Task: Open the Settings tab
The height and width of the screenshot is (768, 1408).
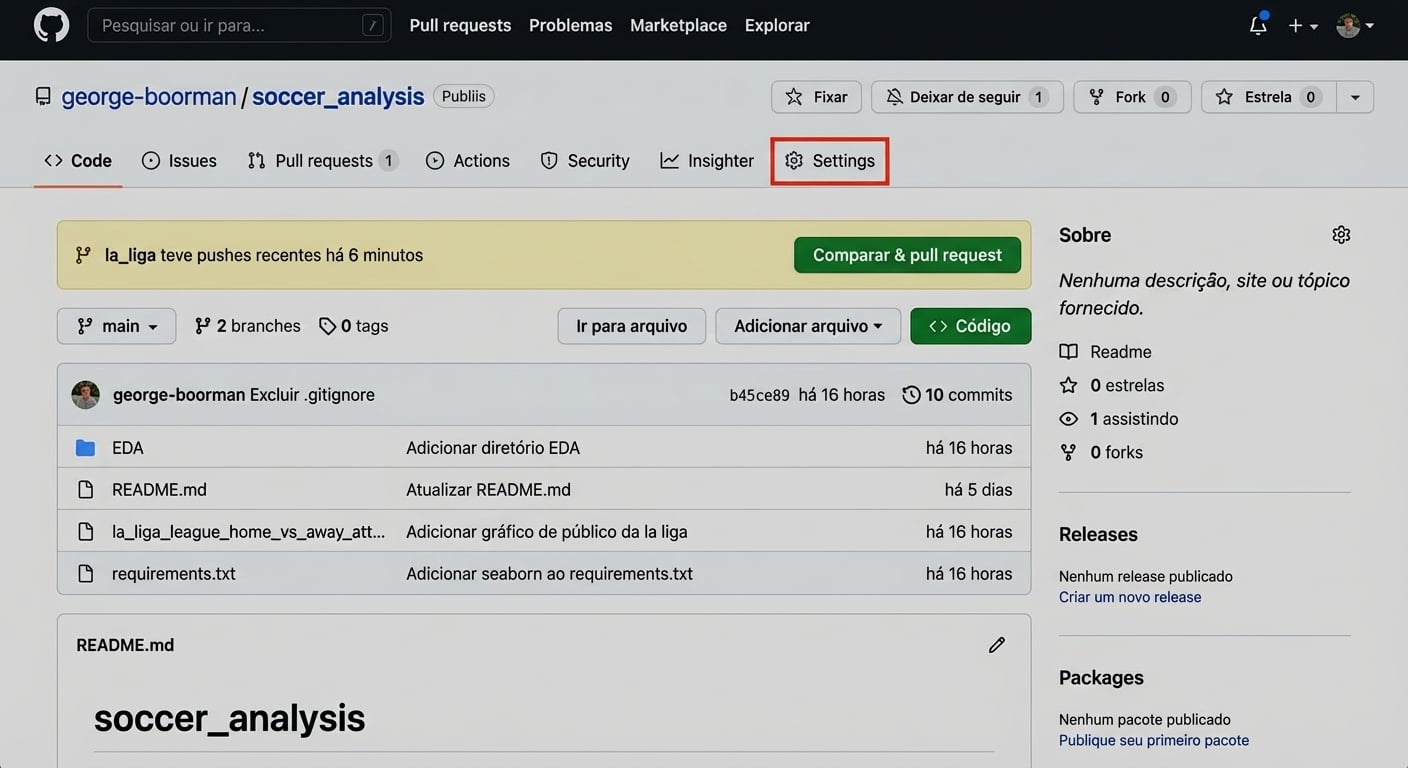Action: point(830,161)
